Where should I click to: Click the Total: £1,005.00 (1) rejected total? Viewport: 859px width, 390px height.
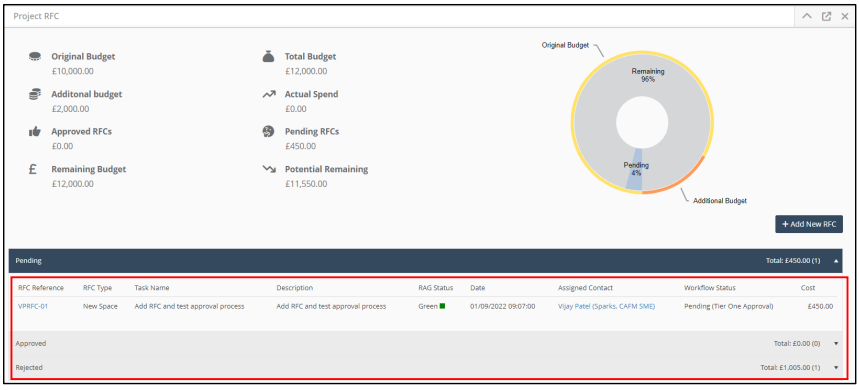tap(790, 368)
